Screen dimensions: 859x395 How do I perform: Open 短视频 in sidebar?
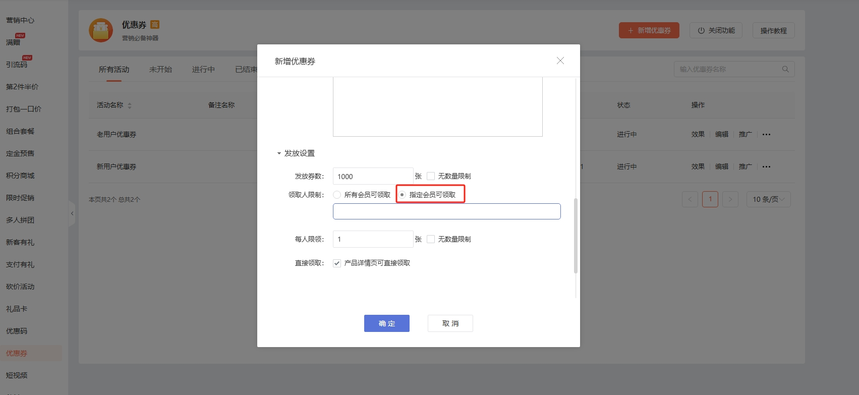pyautogui.click(x=16, y=375)
